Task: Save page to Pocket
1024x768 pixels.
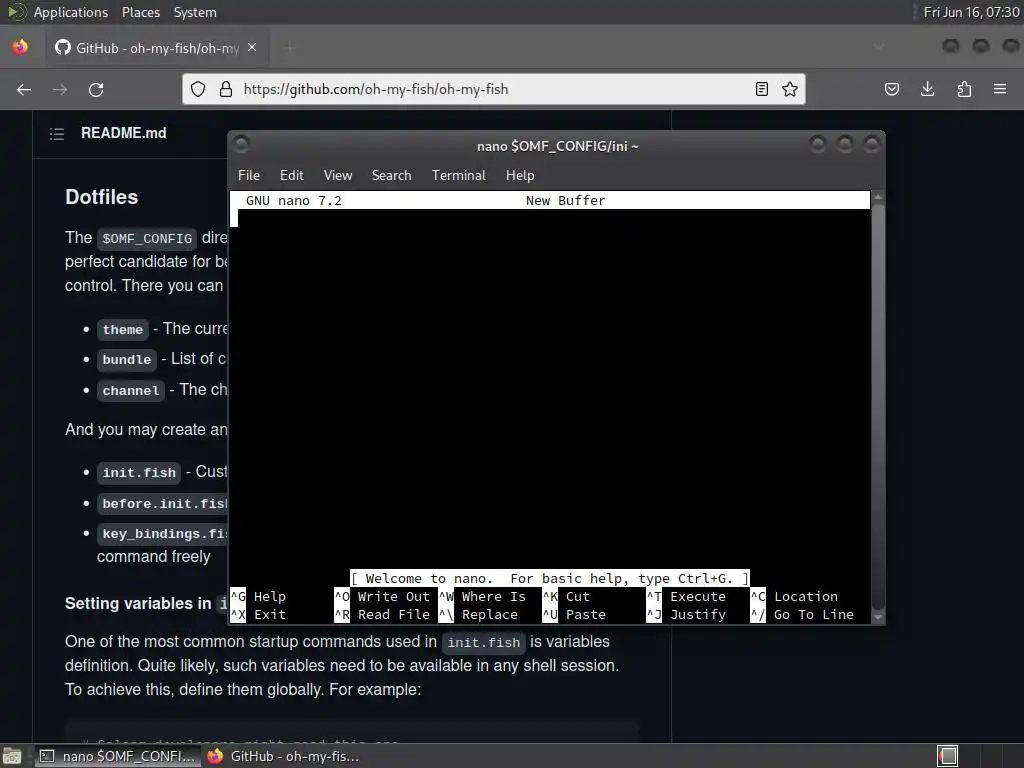Action: click(891, 89)
